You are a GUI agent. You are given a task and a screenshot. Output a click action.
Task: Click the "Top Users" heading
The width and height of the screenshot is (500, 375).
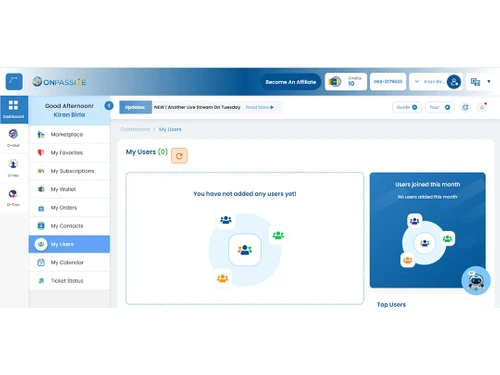click(x=391, y=304)
